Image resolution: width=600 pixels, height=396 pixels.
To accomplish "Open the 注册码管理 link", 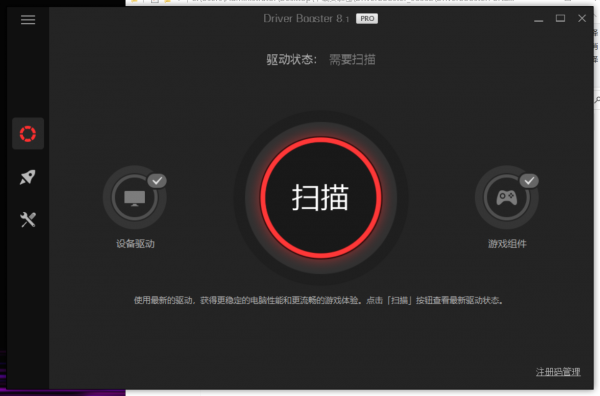I will pyautogui.click(x=558, y=372).
